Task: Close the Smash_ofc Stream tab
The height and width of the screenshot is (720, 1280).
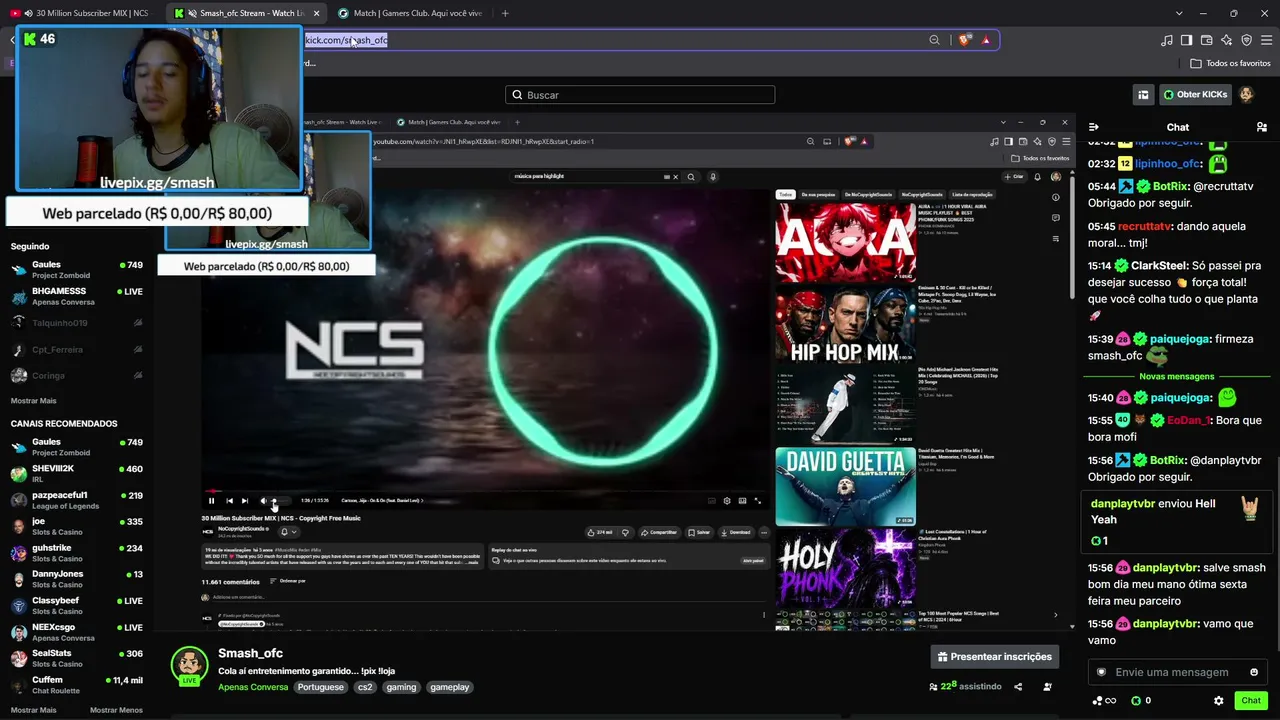Action: (317, 13)
